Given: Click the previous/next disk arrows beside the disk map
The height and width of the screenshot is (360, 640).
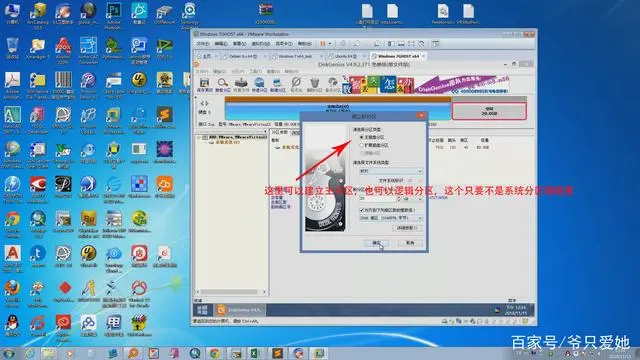Looking at the screenshot, I should 204,104.
